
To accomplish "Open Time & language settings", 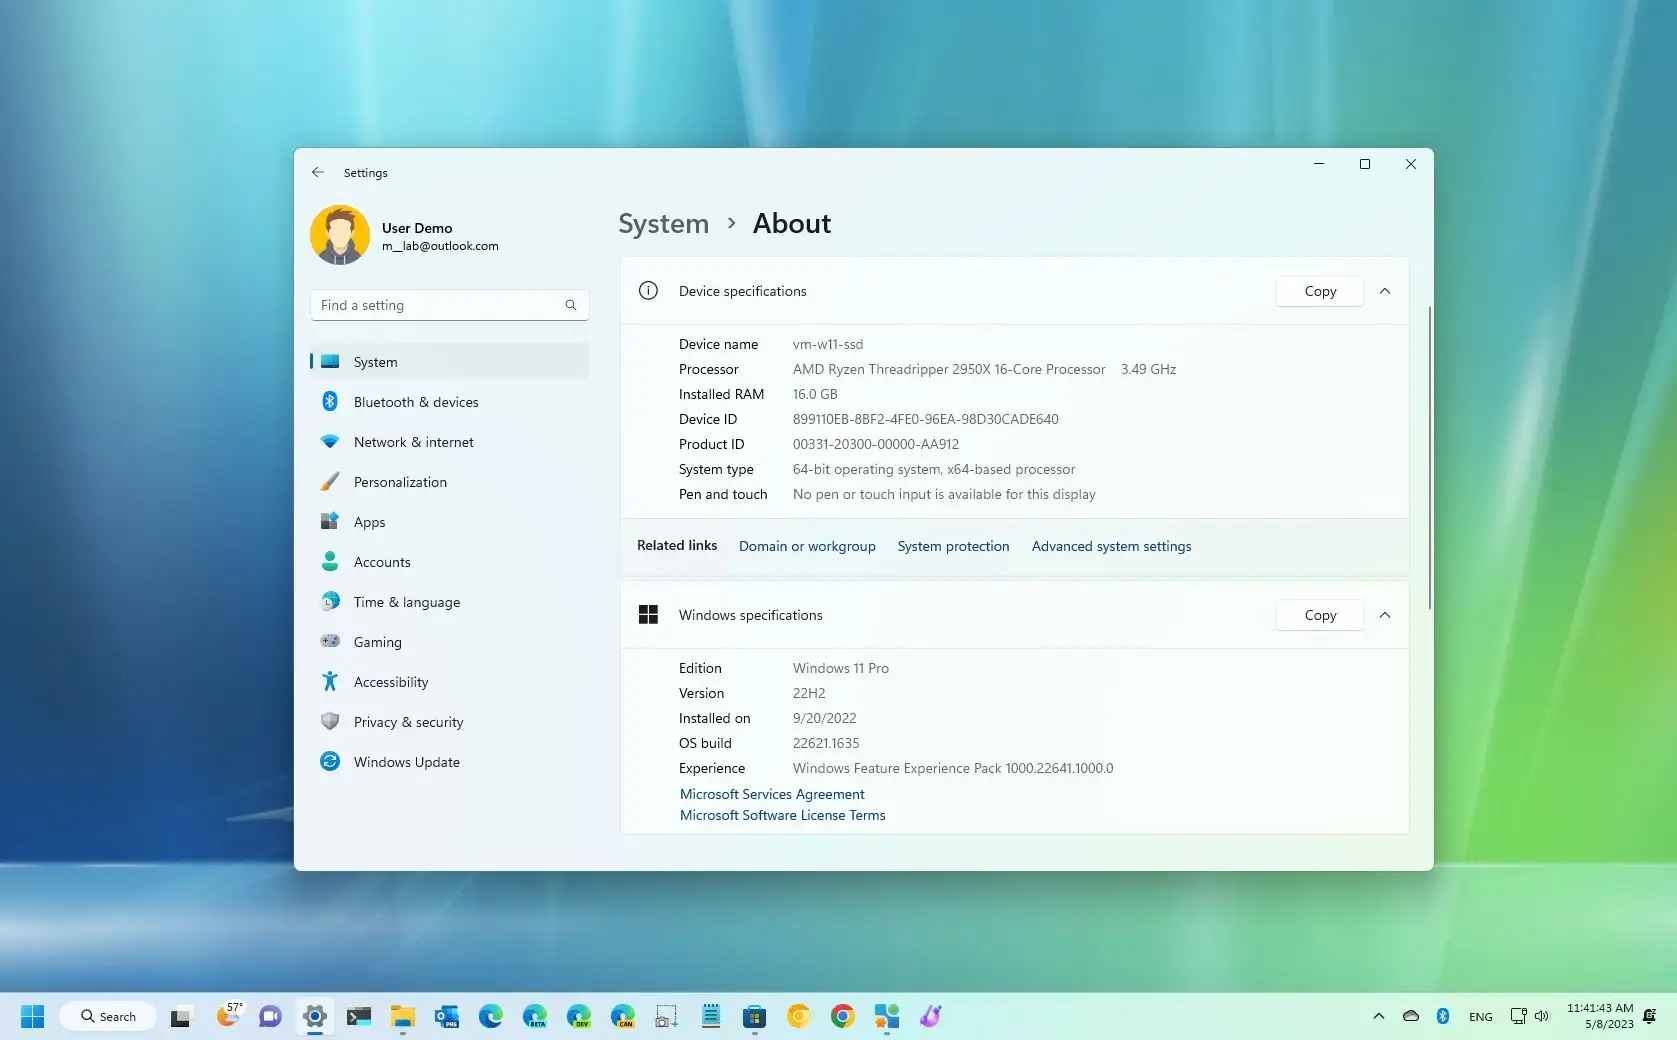I will tap(406, 601).
